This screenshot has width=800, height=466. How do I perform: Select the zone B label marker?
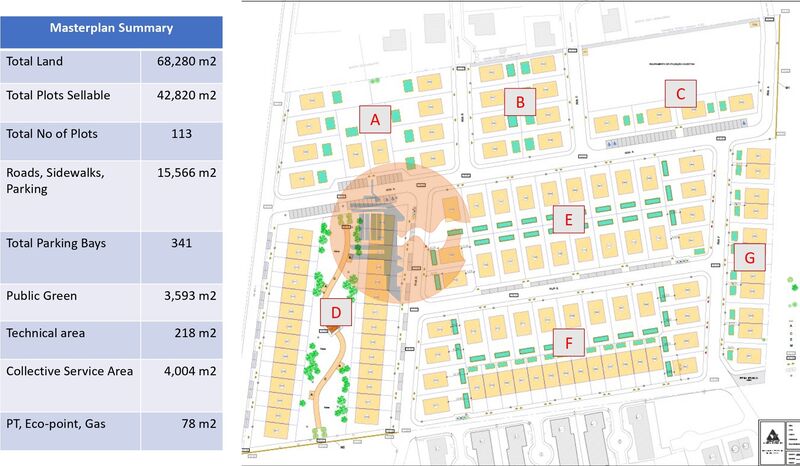tap(520, 100)
